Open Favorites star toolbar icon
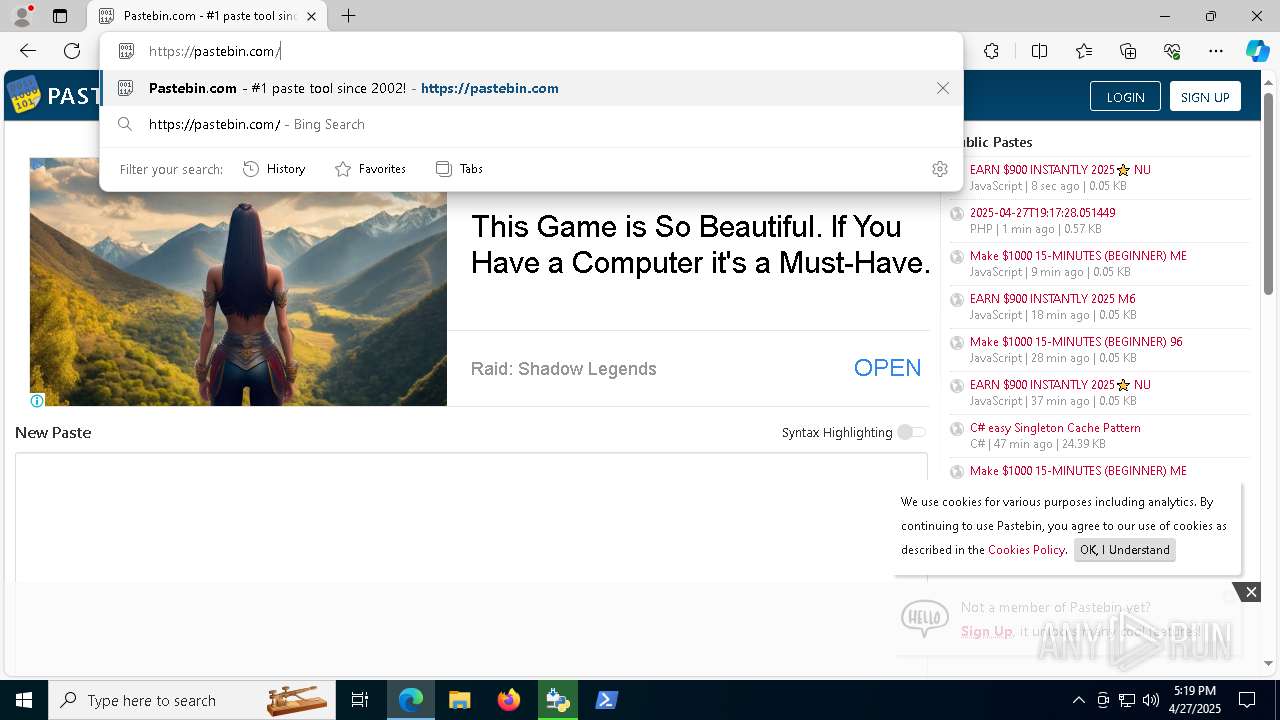 click(1084, 51)
